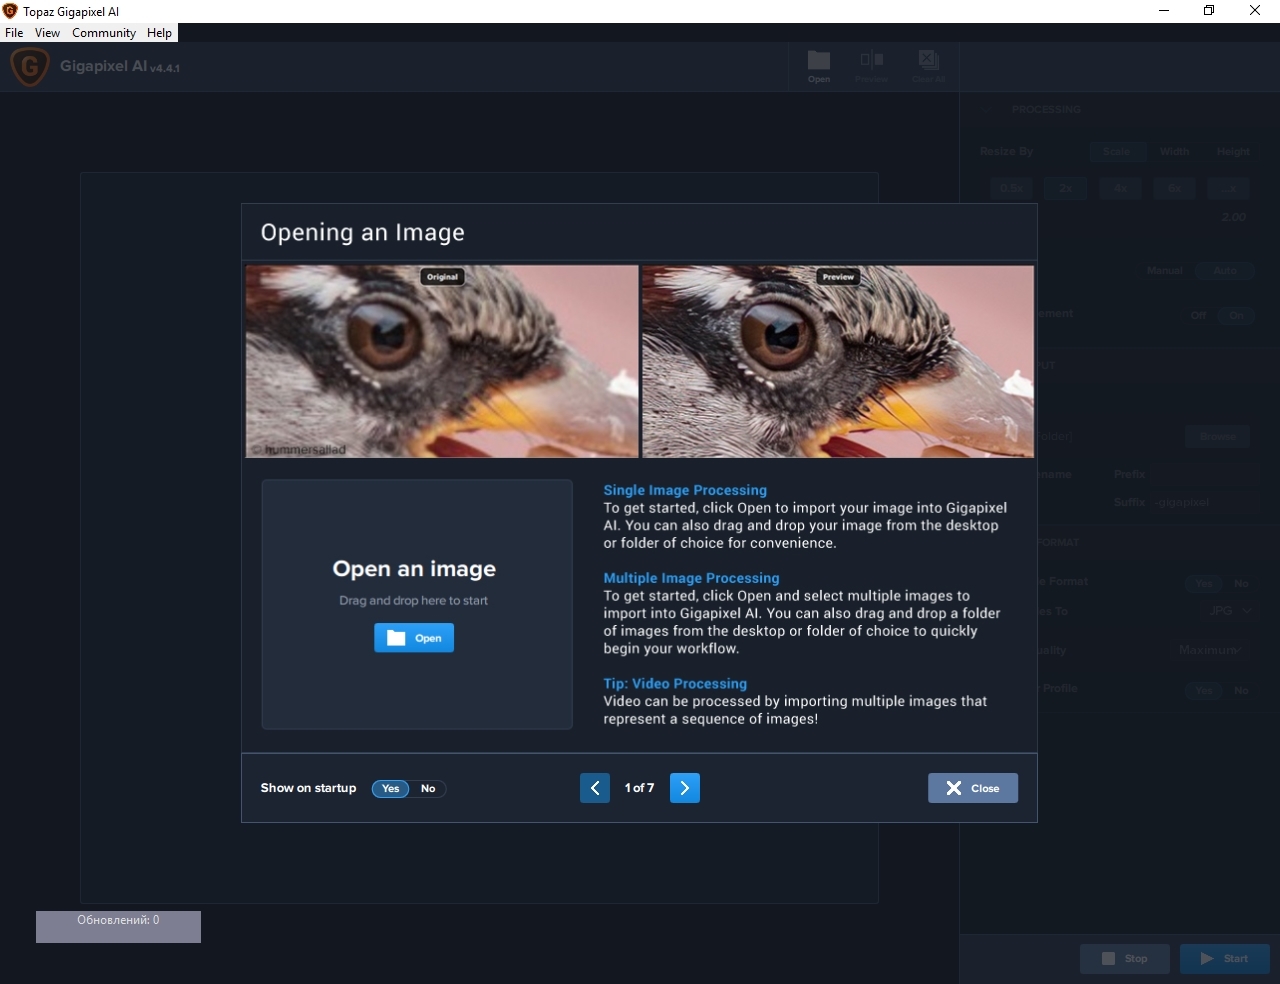Image resolution: width=1280 pixels, height=984 pixels.
Task: Click the Start processing button
Action: [x=1225, y=959]
